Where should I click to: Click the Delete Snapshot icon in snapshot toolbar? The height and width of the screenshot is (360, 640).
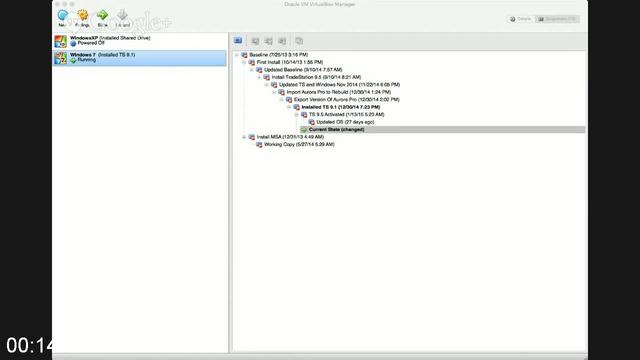point(269,41)
